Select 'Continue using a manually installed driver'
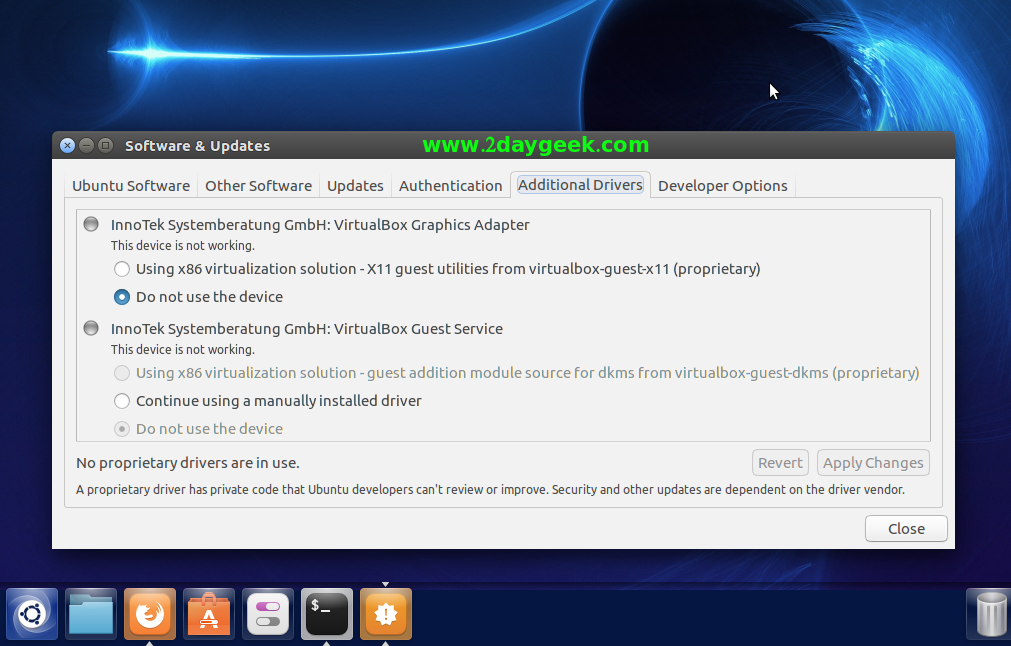Viewport: 1011px width, 646px height. 122,401
